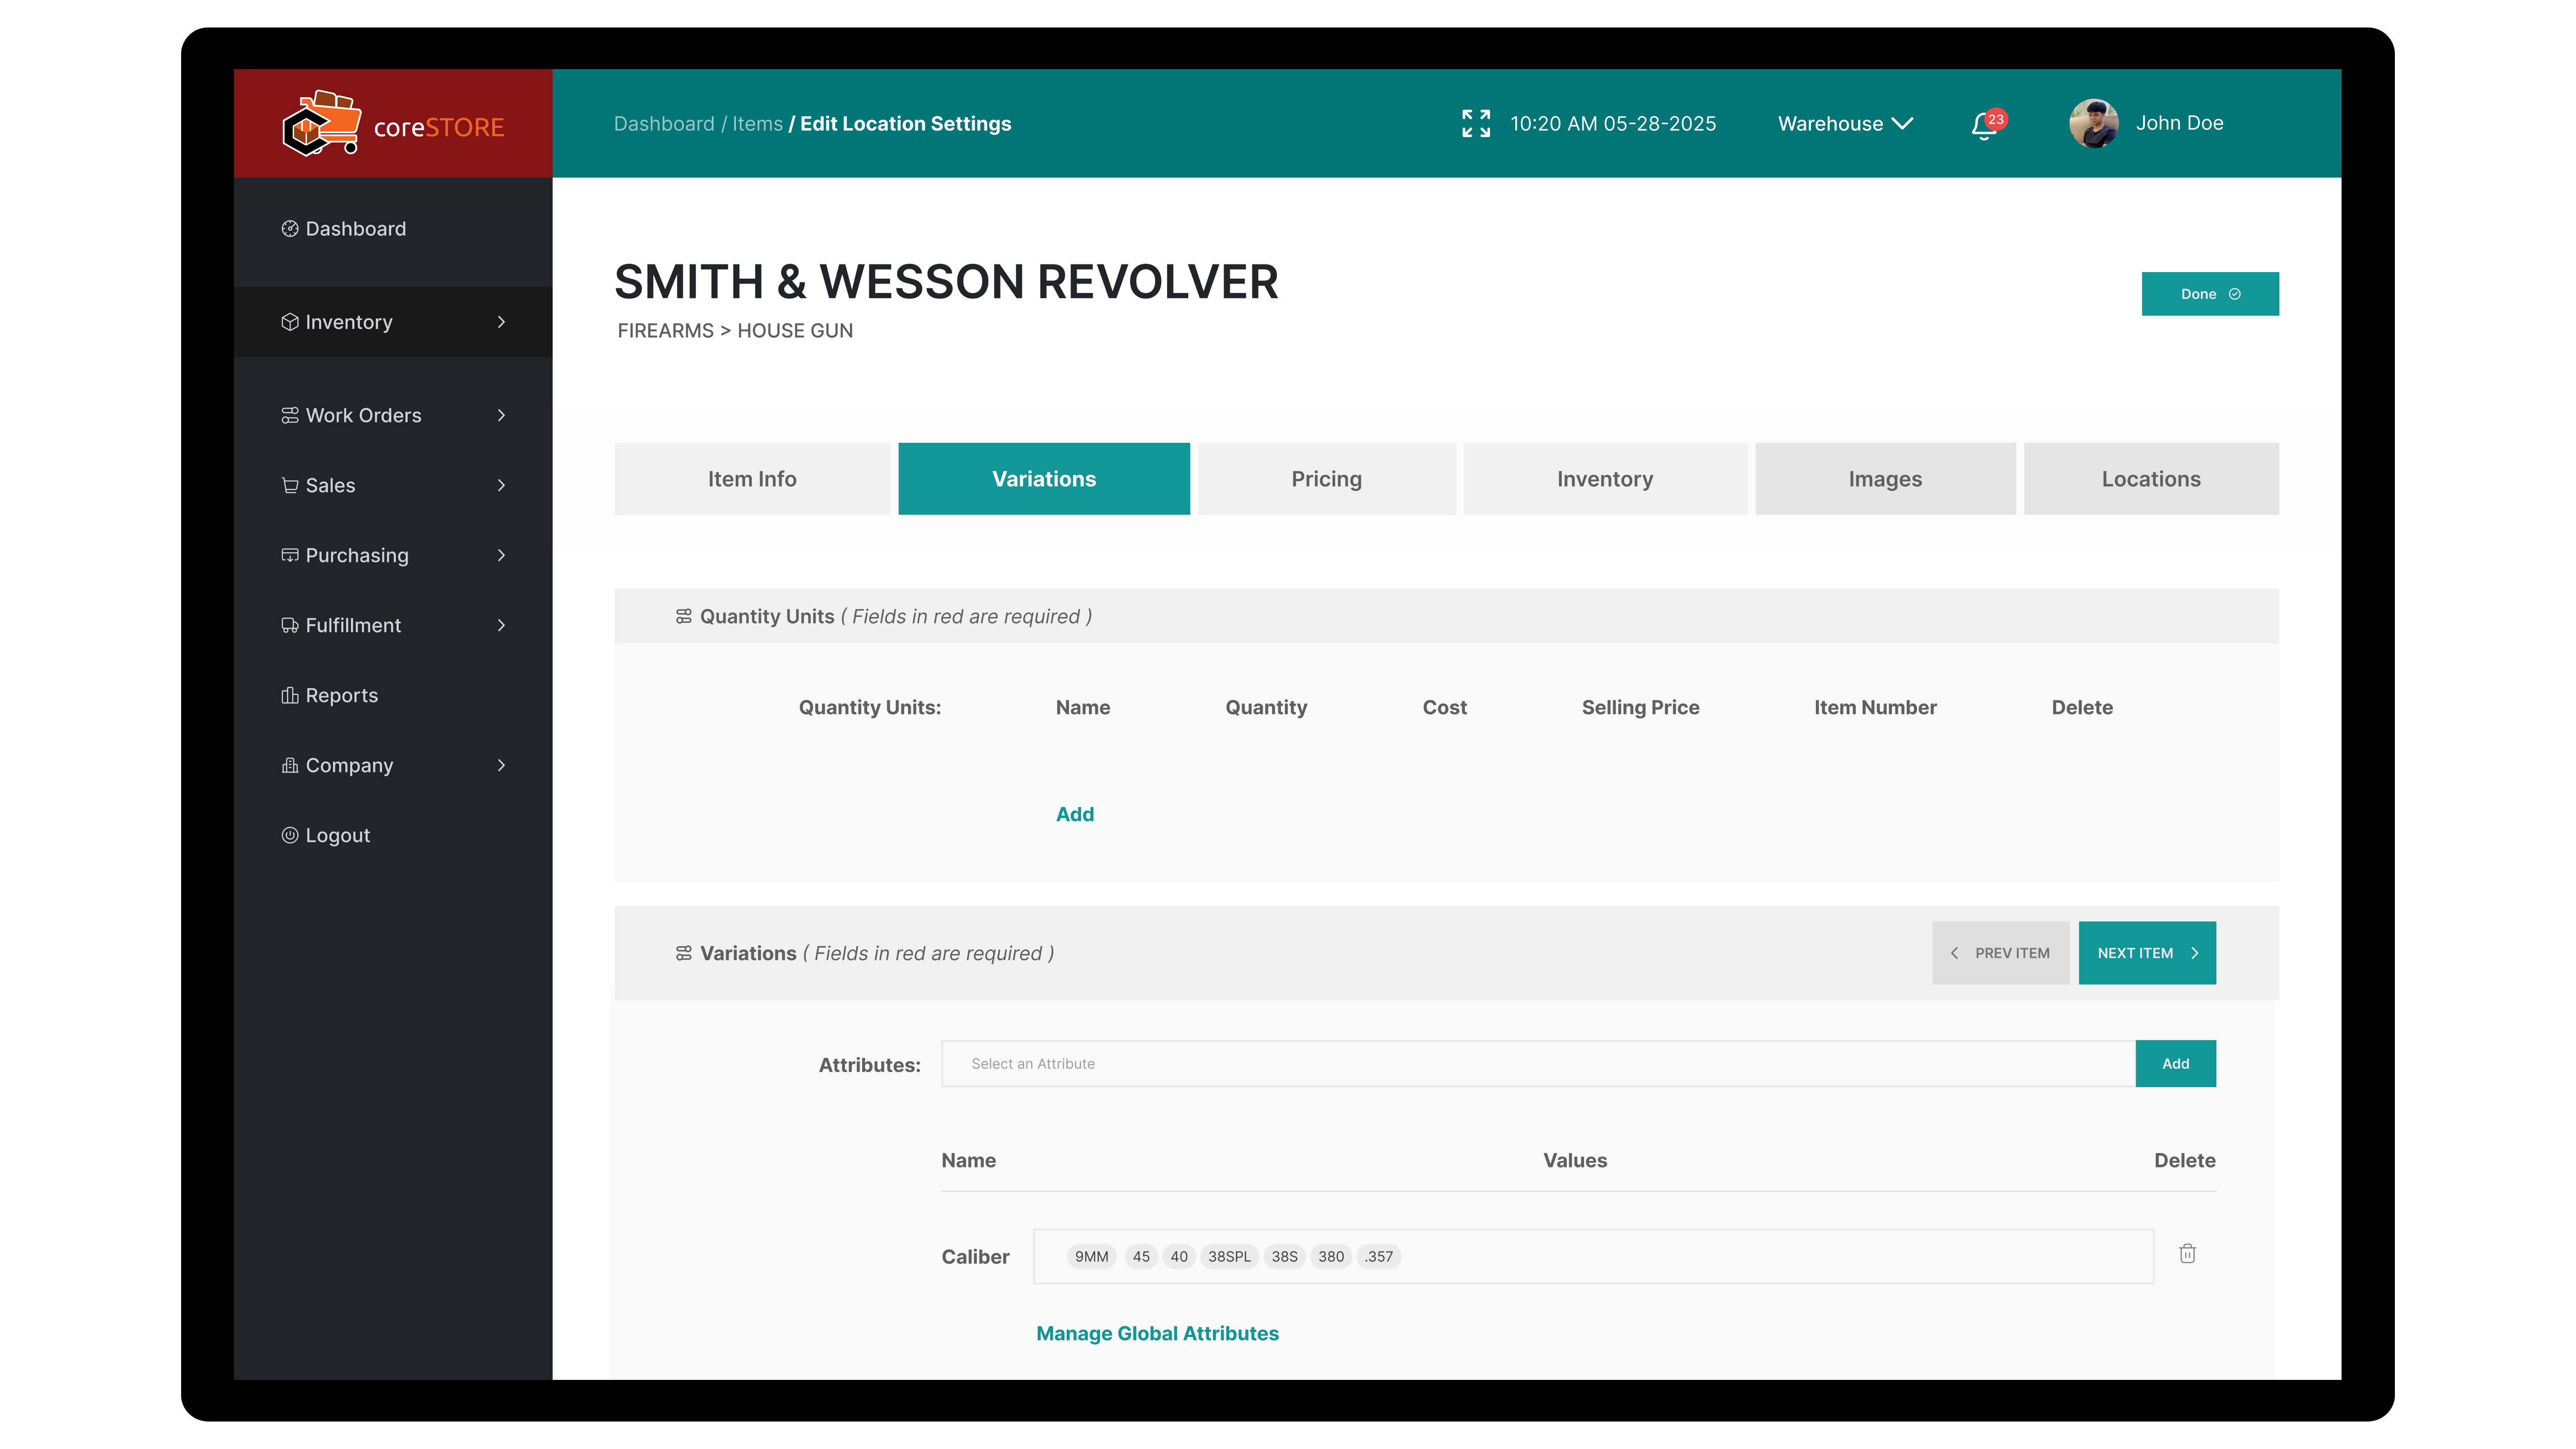The height and width of the screenshot is (1449, 2576).
Task: Open the notifications bell
Action: 1984,126
